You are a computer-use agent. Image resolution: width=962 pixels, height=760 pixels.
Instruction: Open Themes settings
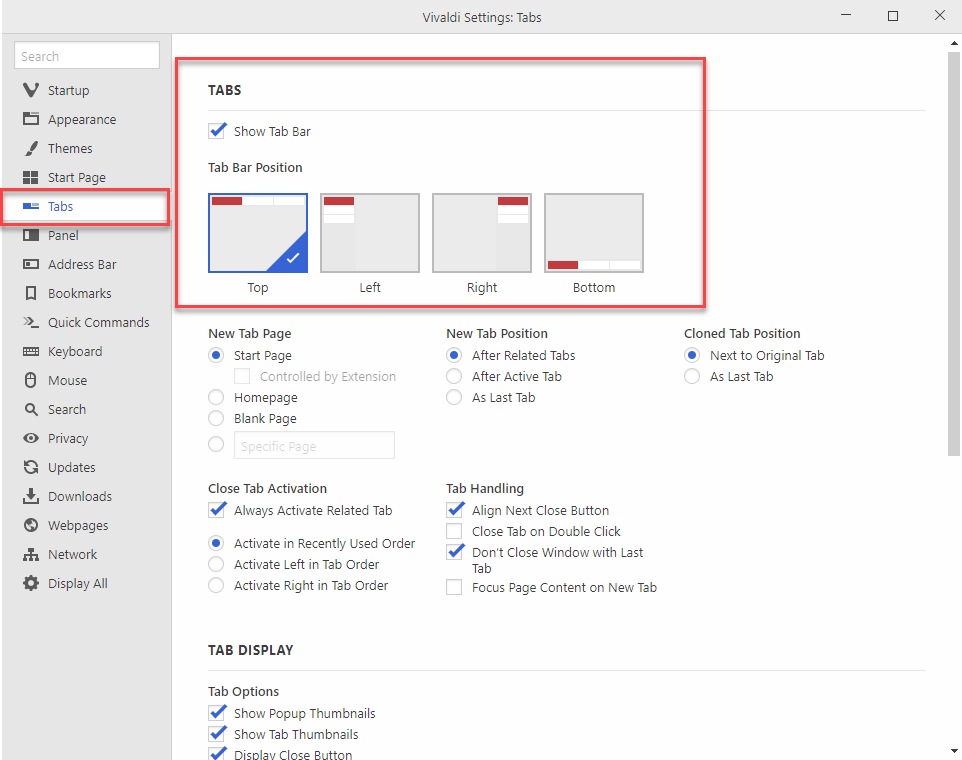[70, 148]
